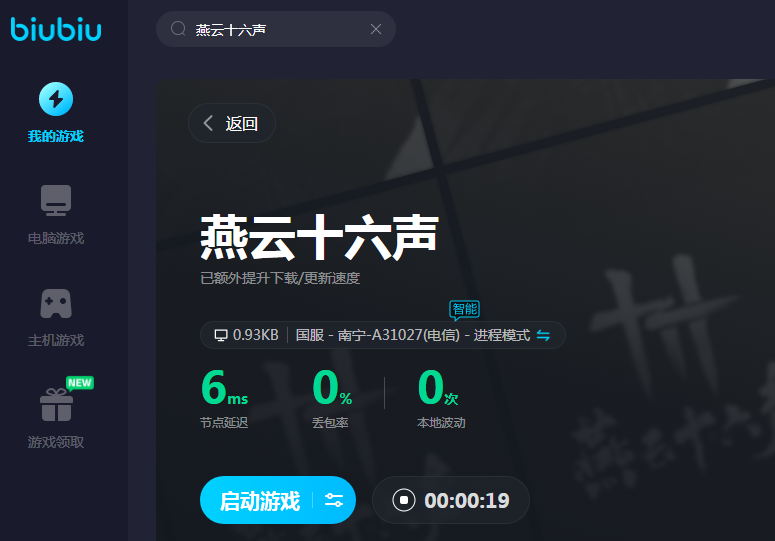Focus the 燕云十六声 search field
The width and height of the screenshot is (775, 541).
click(x=276, y=29)
